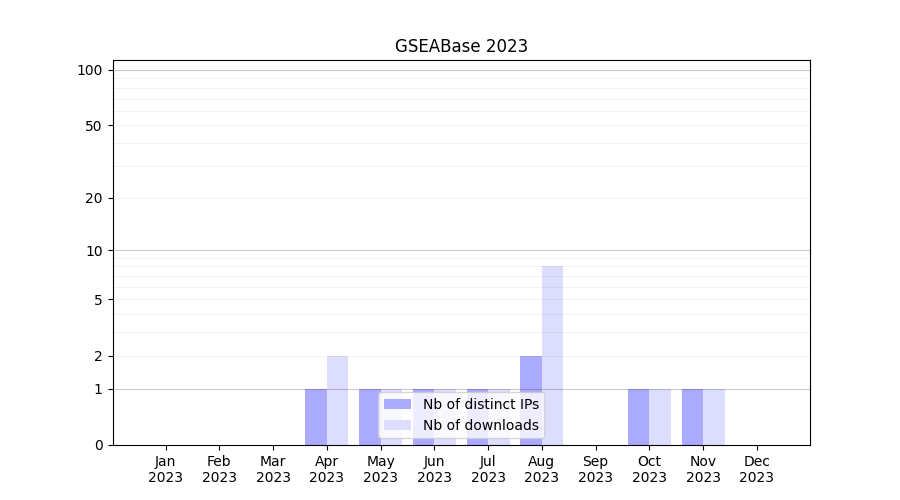Image resolution: width=900 pixels, height=500 pixels.
Task: Select the Dec 2023 x-axis label
Action: coord(756,469)
